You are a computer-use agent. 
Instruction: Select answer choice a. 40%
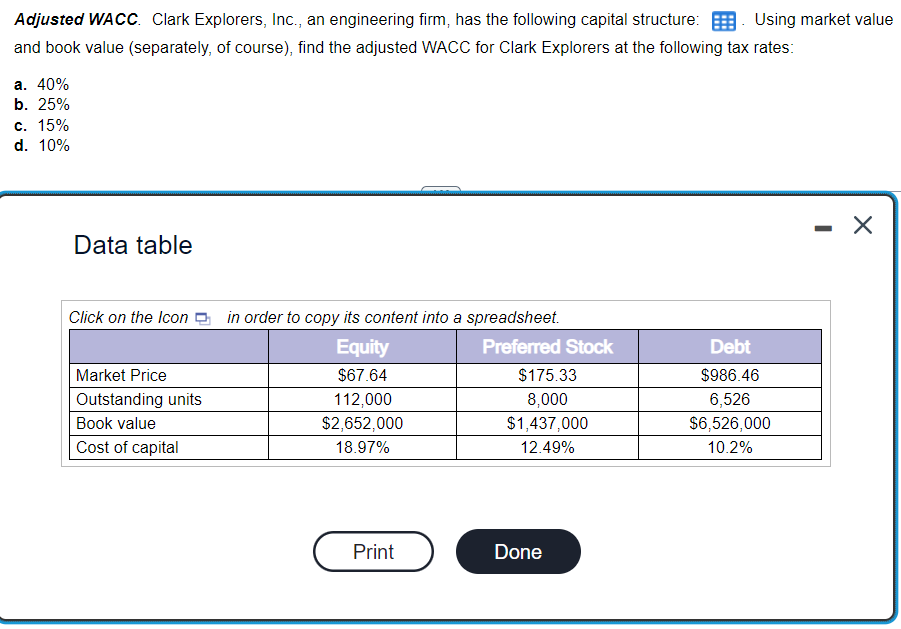41,84
